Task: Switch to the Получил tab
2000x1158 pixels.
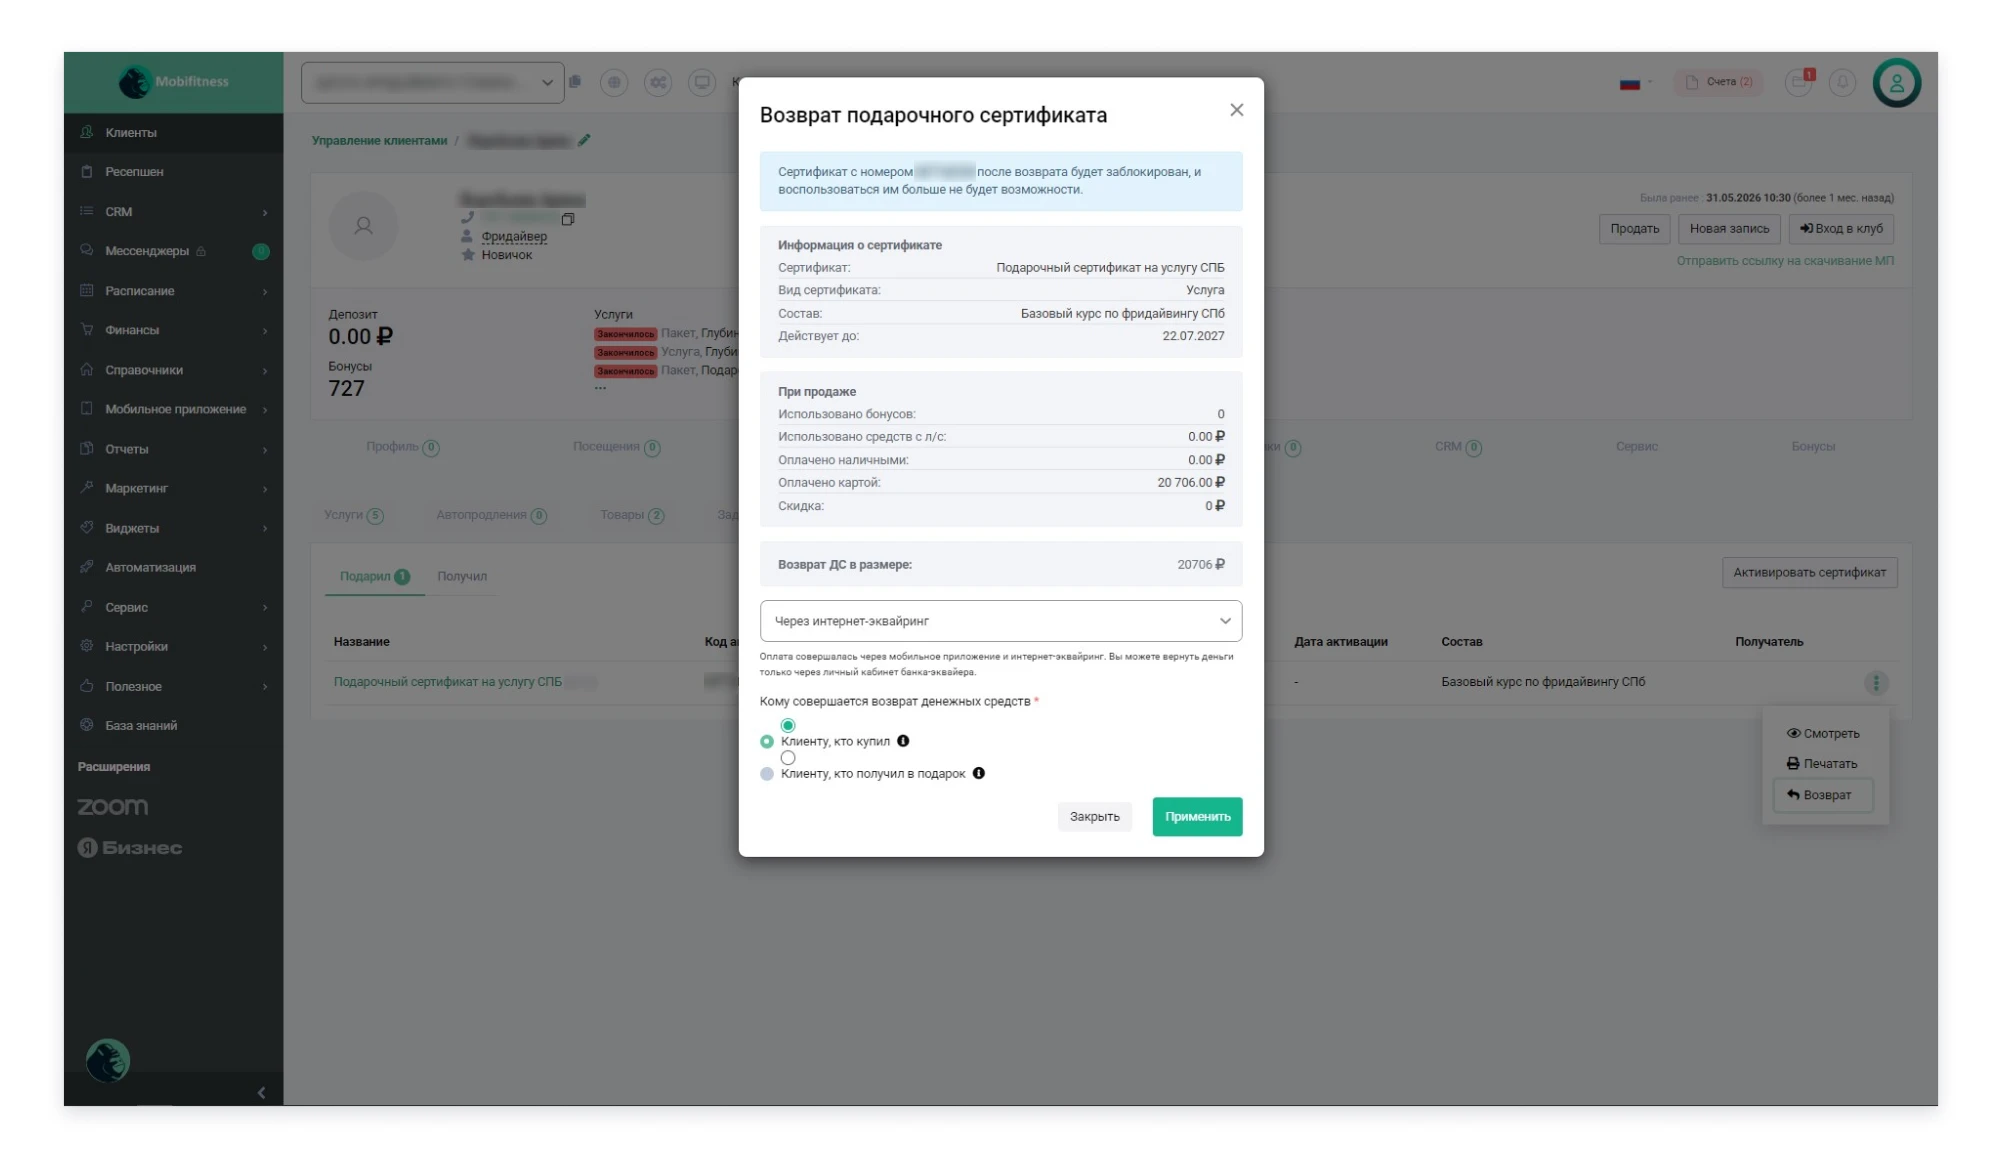Action: click(461, 576)
